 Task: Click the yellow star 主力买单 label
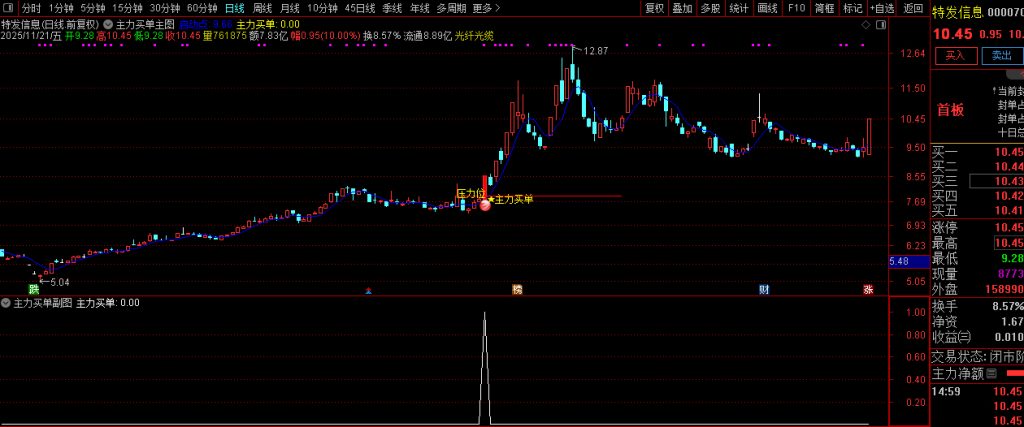[x=511, y=199]
